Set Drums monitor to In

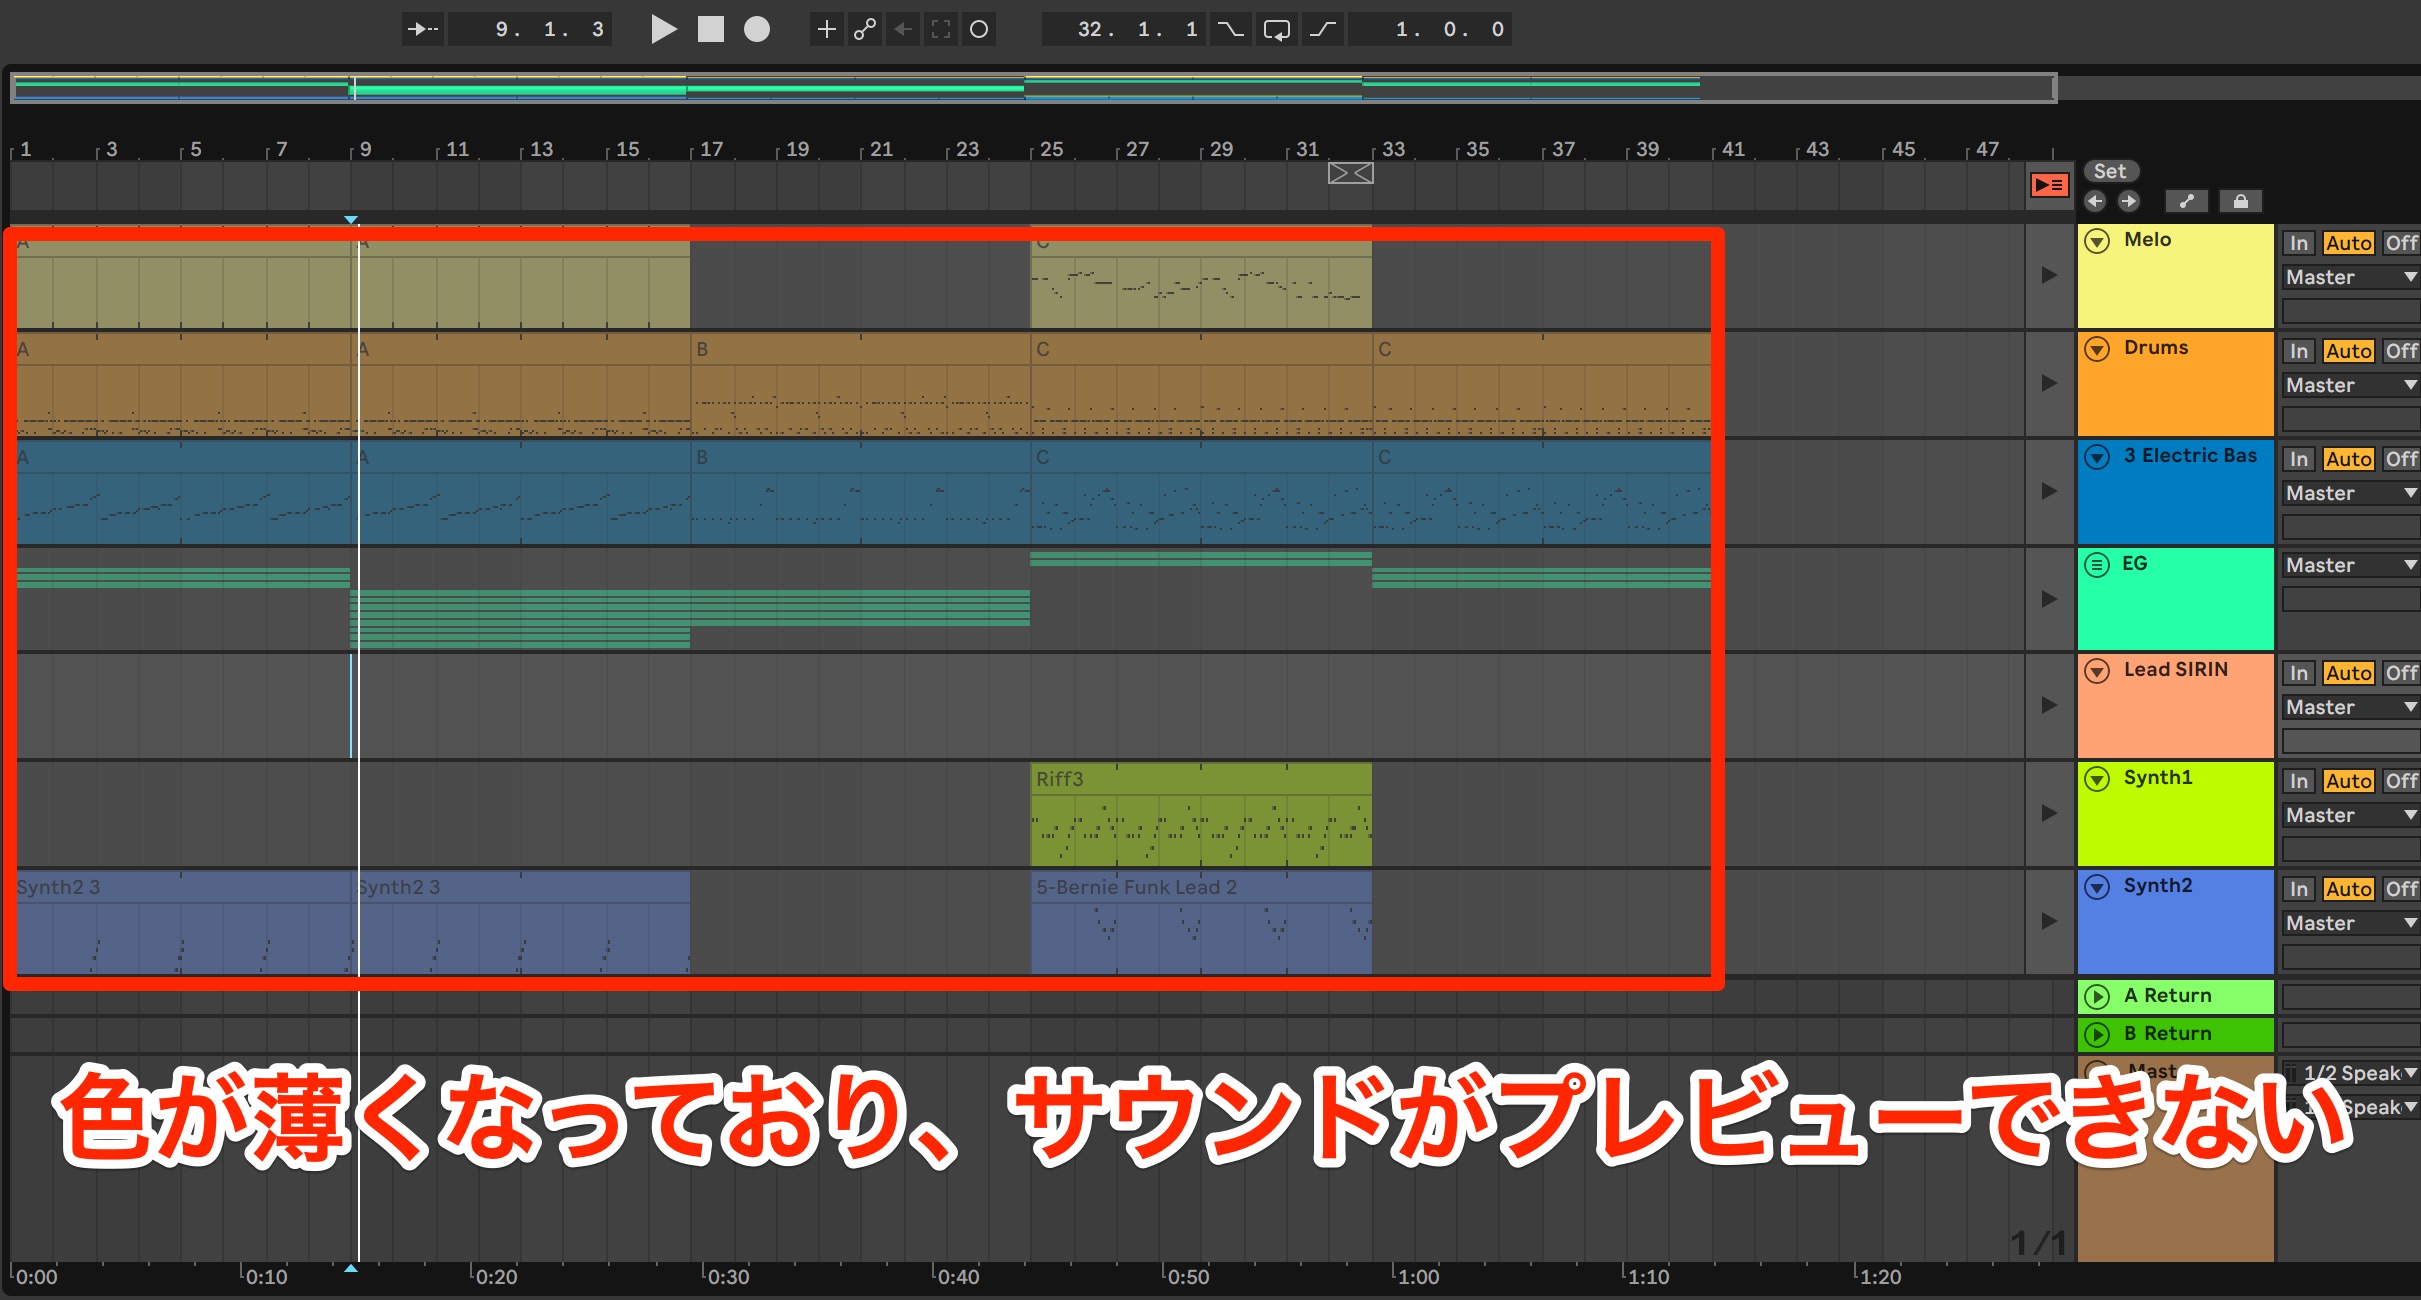click(2299, 351)
